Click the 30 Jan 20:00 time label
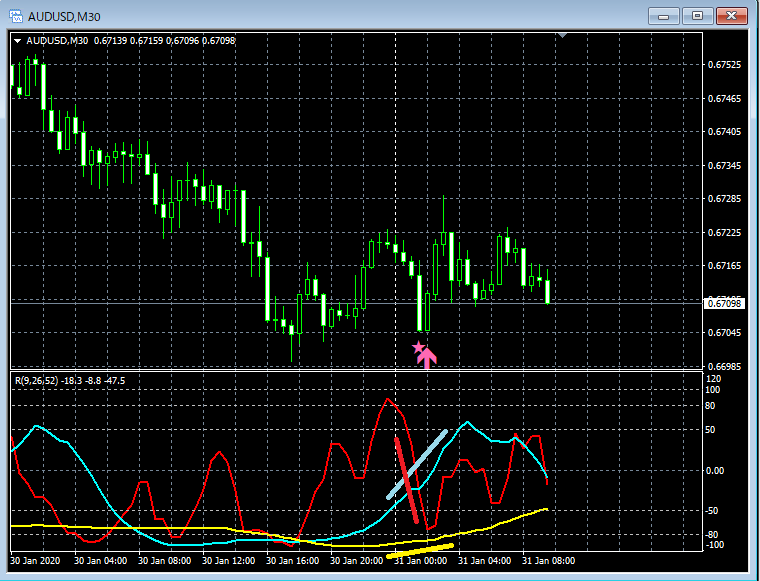This screenshot has height=581, width=760. point(356,561)
